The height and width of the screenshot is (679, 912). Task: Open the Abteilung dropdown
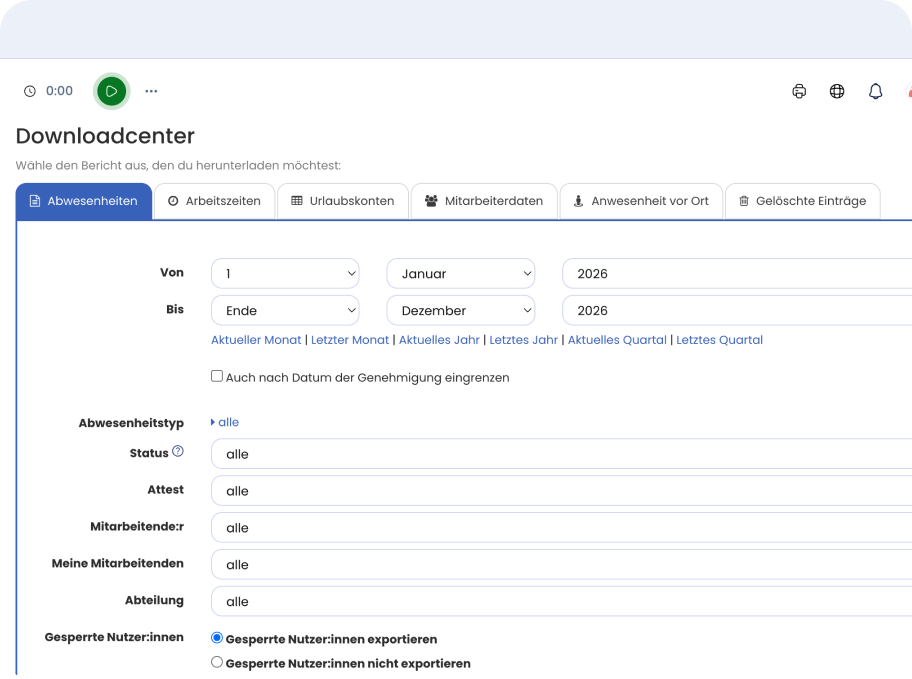pos(561,602)
